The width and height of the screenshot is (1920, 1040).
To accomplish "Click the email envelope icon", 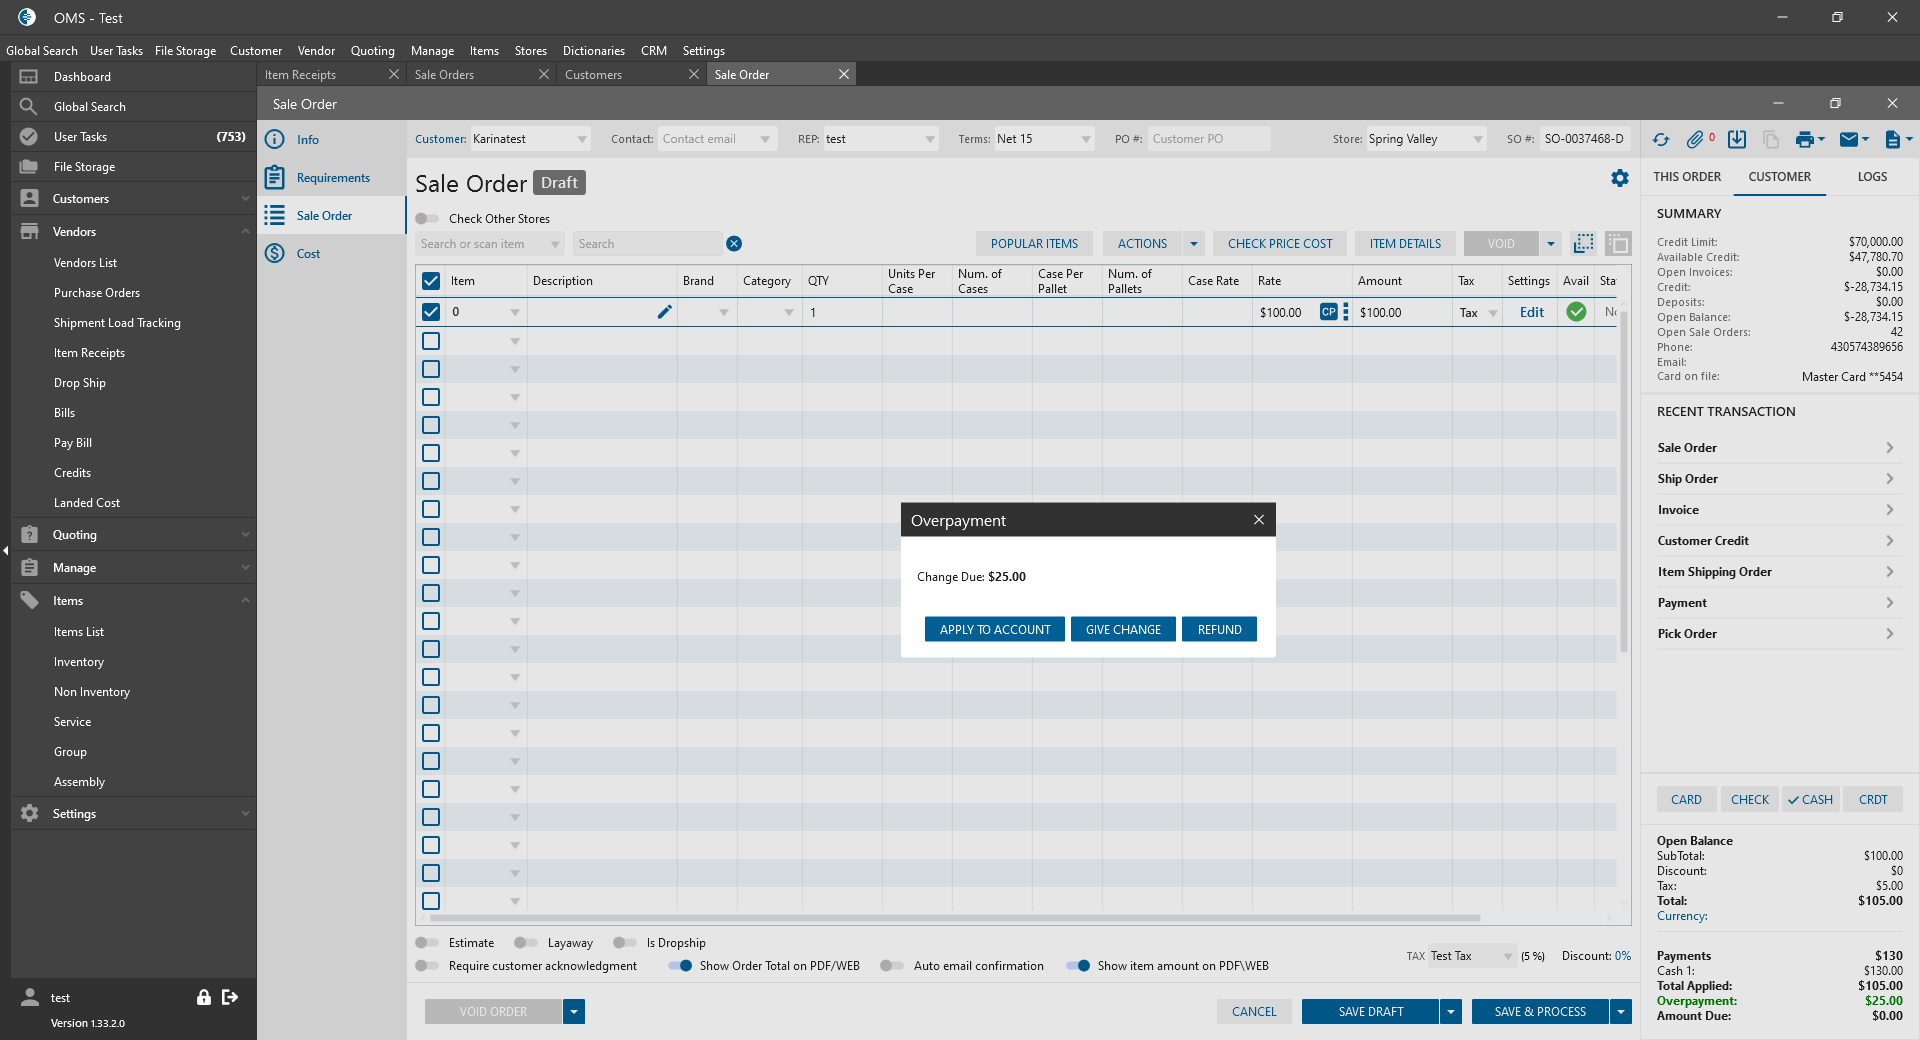I will point(1849,140).
